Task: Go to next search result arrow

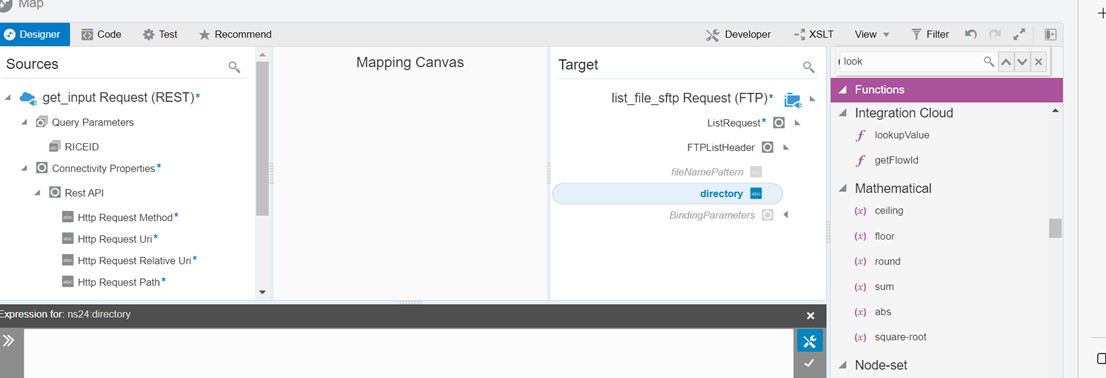Action: tap(1022, 62)
